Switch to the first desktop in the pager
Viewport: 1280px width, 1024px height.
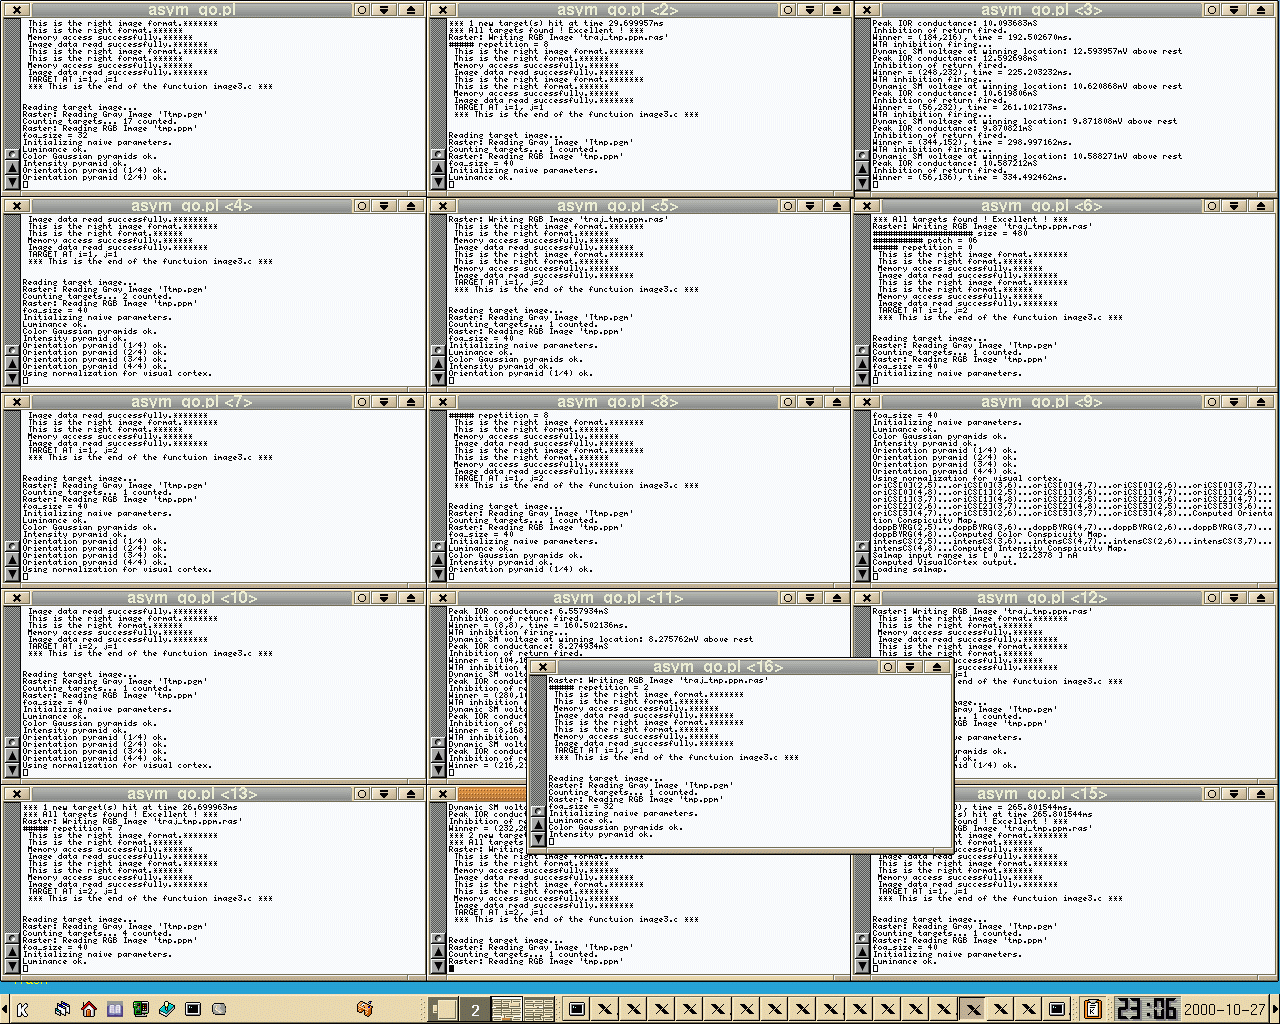[x=445, y=1009]
